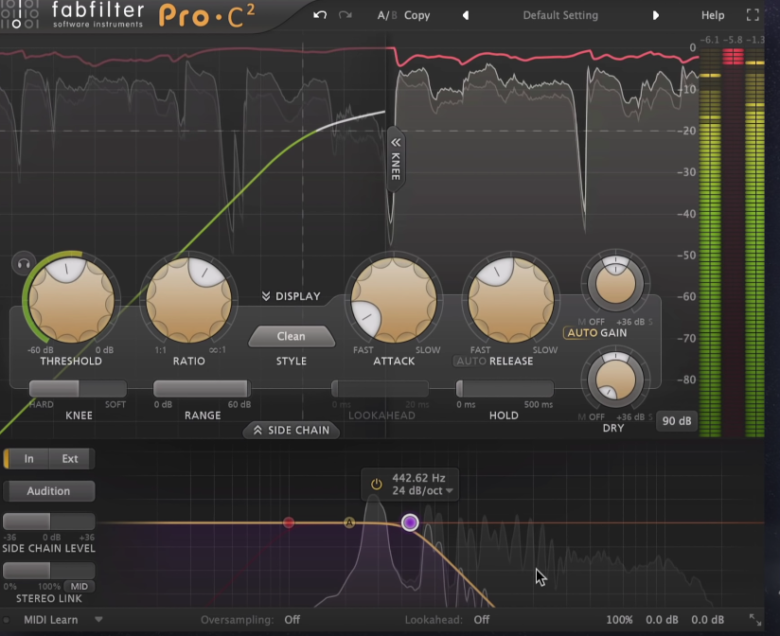Go to next preset with right arrow
Screen dimensions: 780x636
(x=656, y=15)
